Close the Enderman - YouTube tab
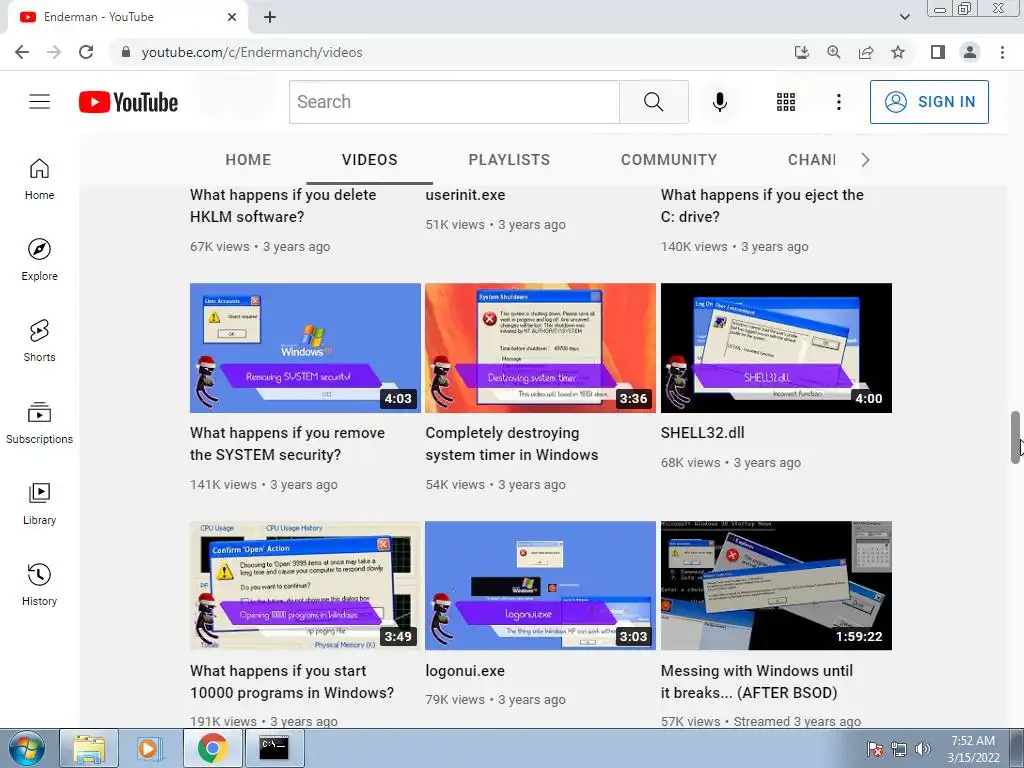This screenshot has width=1024, height=768. click(232, 17)
